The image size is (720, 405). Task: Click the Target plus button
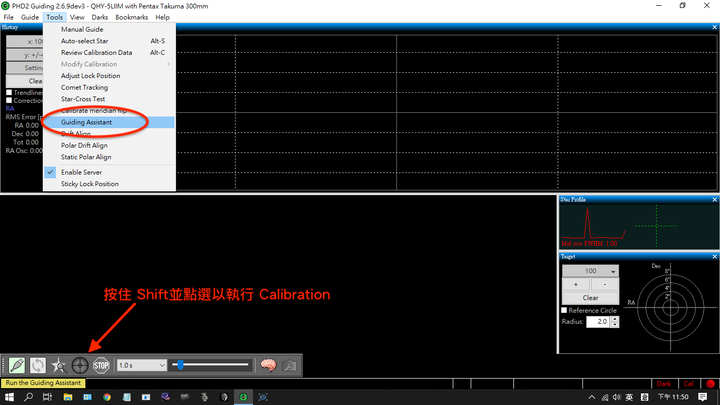pos(576,284)
